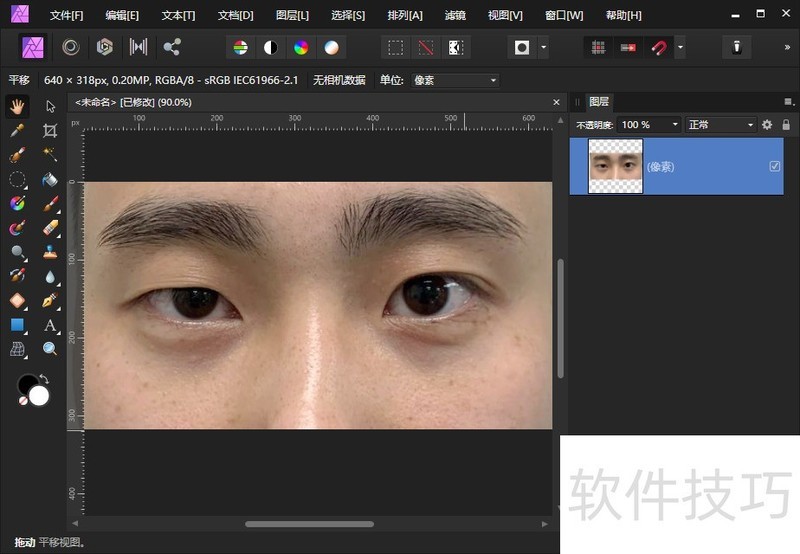Viewport: 800px width, 554px height.
Task: Select the Selection Brush tool
Action: [x=17, y=155]
